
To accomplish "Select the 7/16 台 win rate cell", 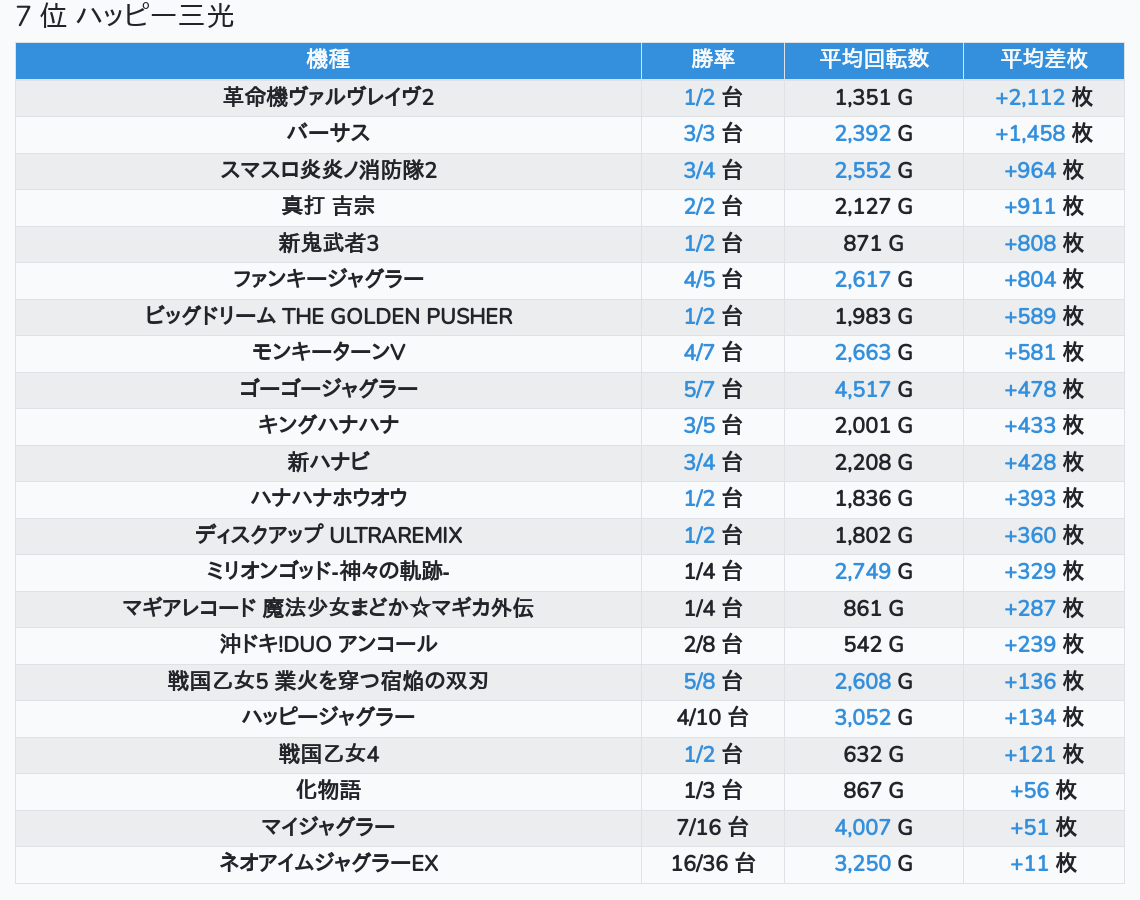I will 712,828.
